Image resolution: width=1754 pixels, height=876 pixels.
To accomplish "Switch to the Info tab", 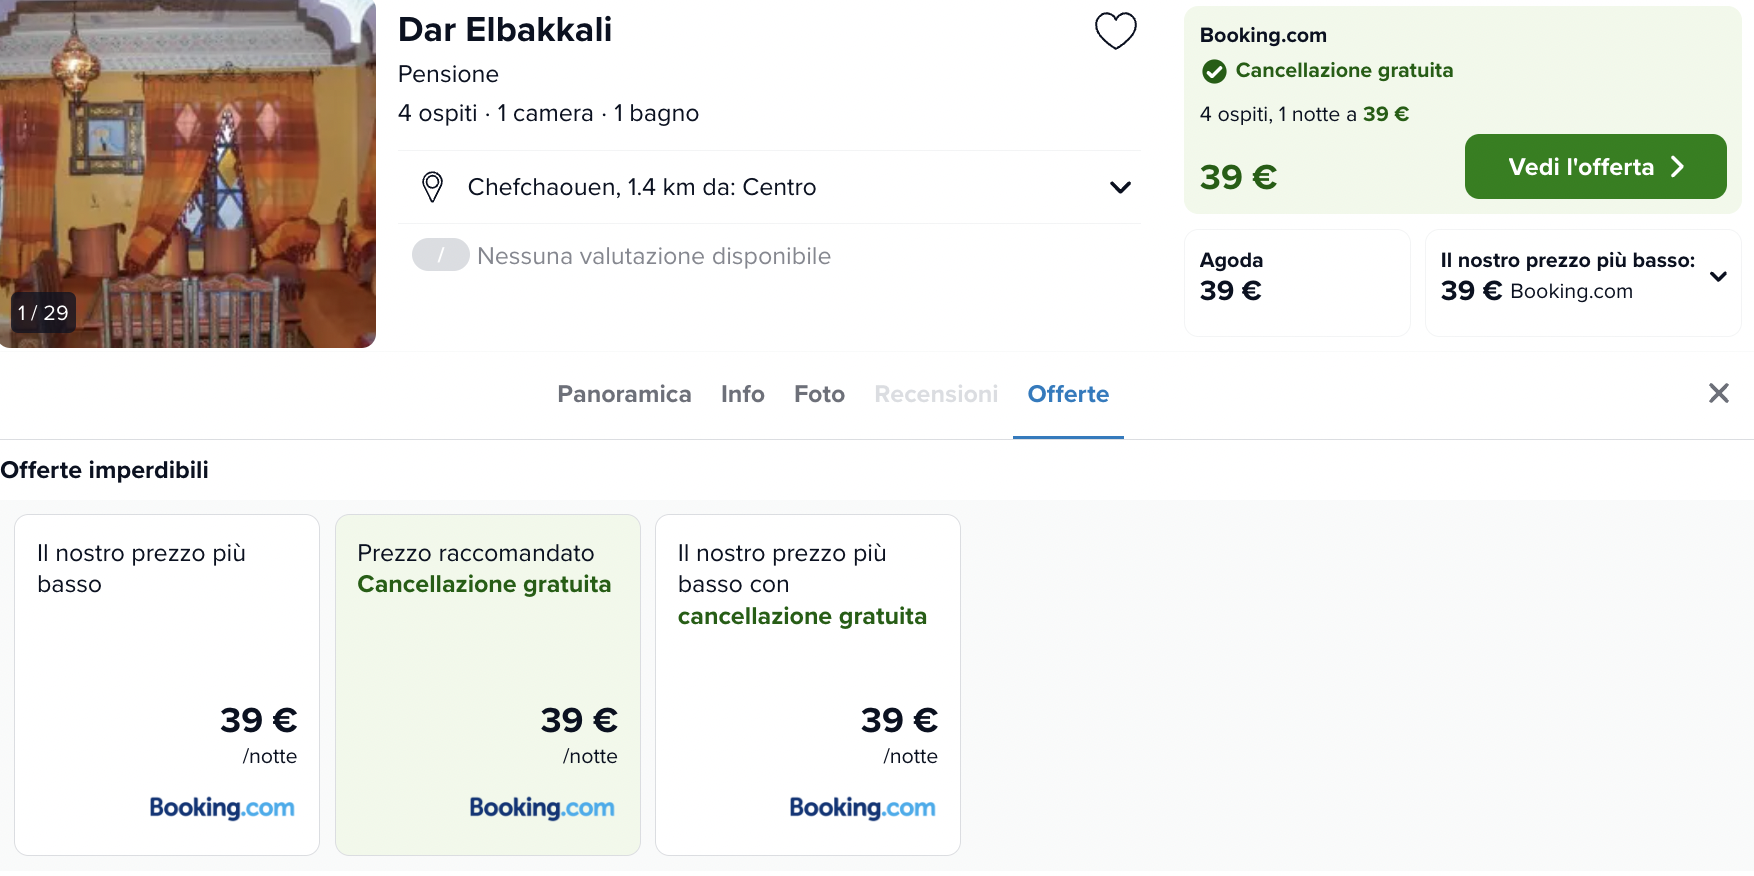I will (742, 394).
